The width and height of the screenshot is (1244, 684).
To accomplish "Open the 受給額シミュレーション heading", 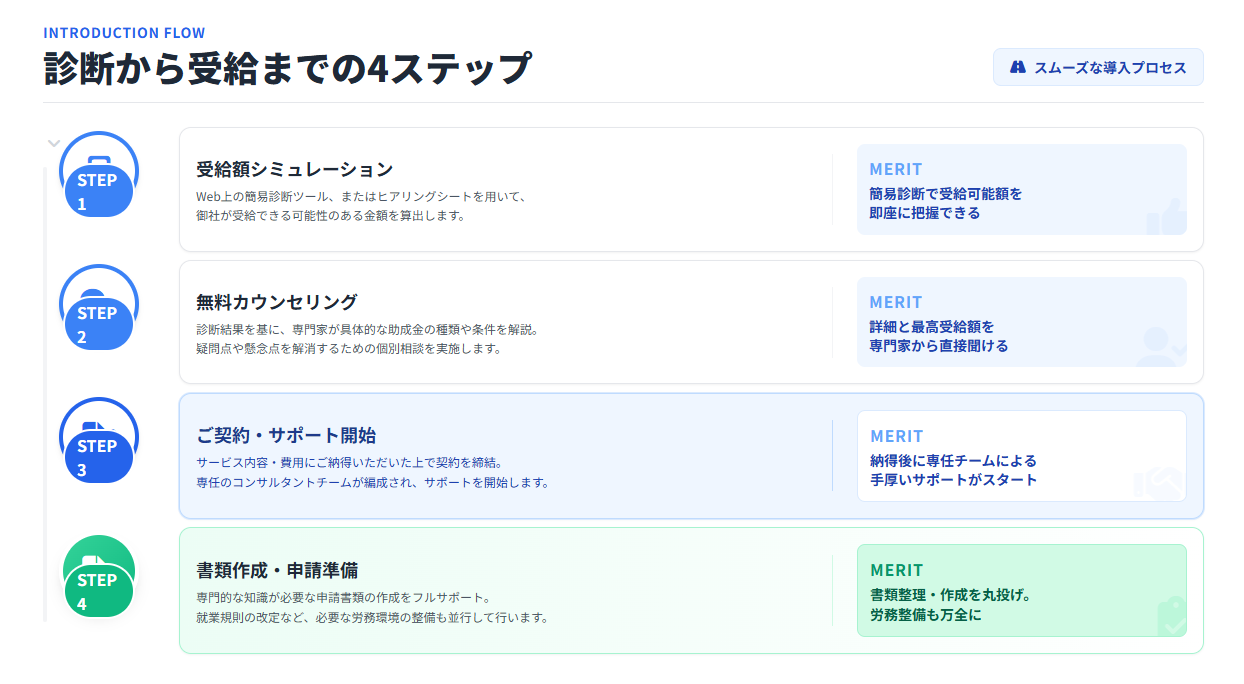I will point(294,169).
